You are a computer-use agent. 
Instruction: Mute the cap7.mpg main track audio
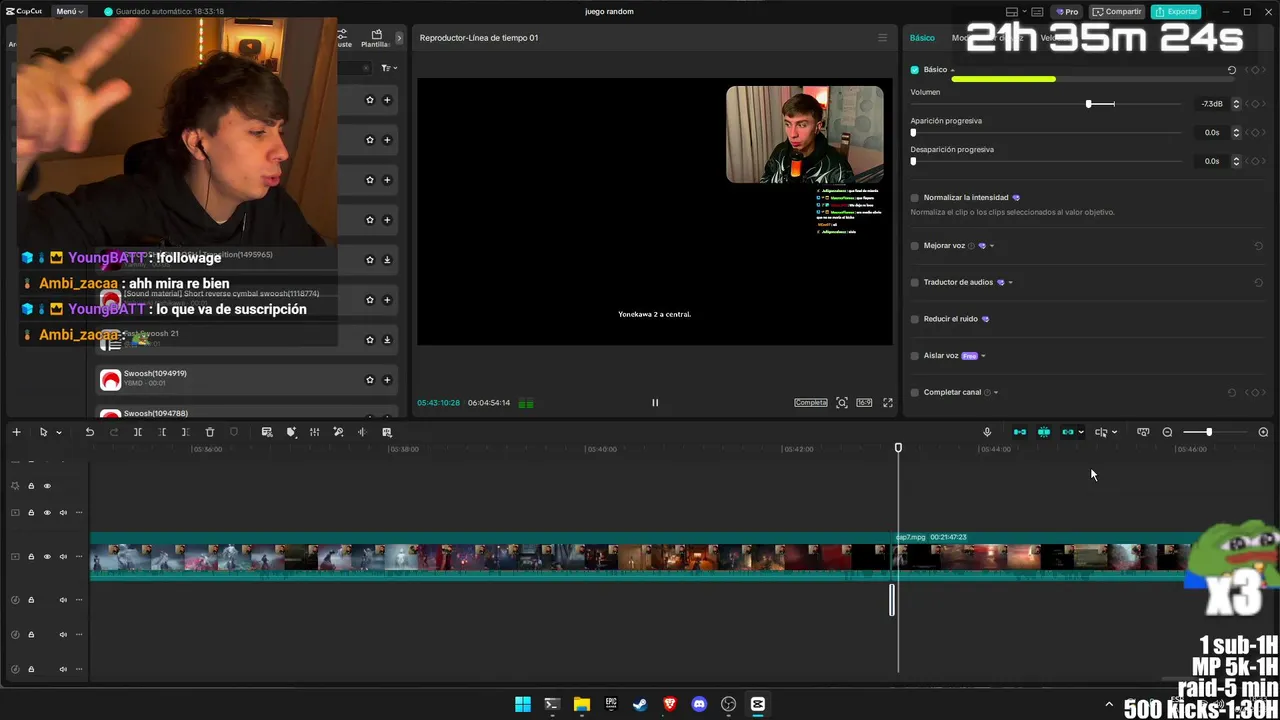tap(63, 556)
